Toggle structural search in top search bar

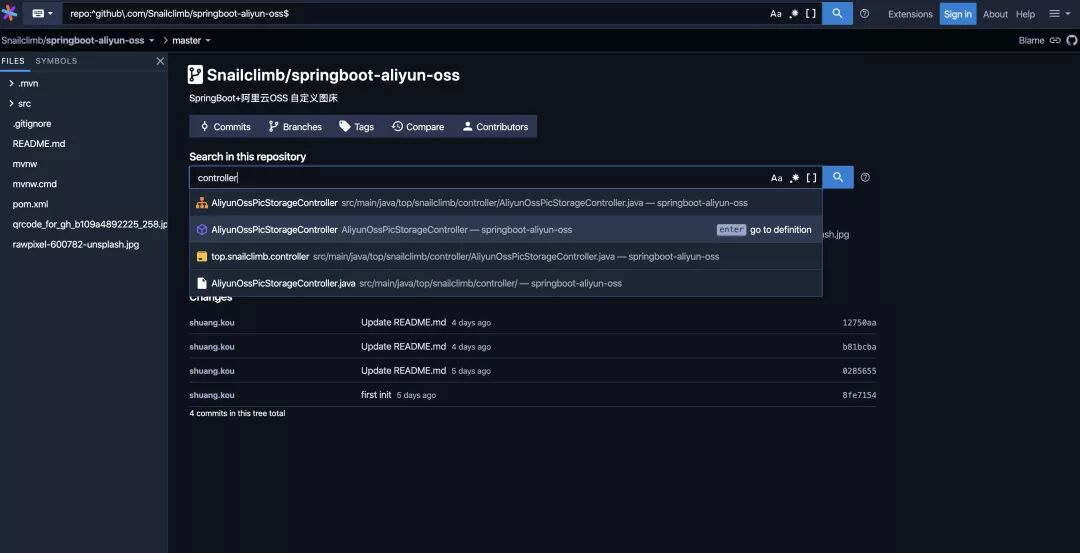tap(811, 14)
